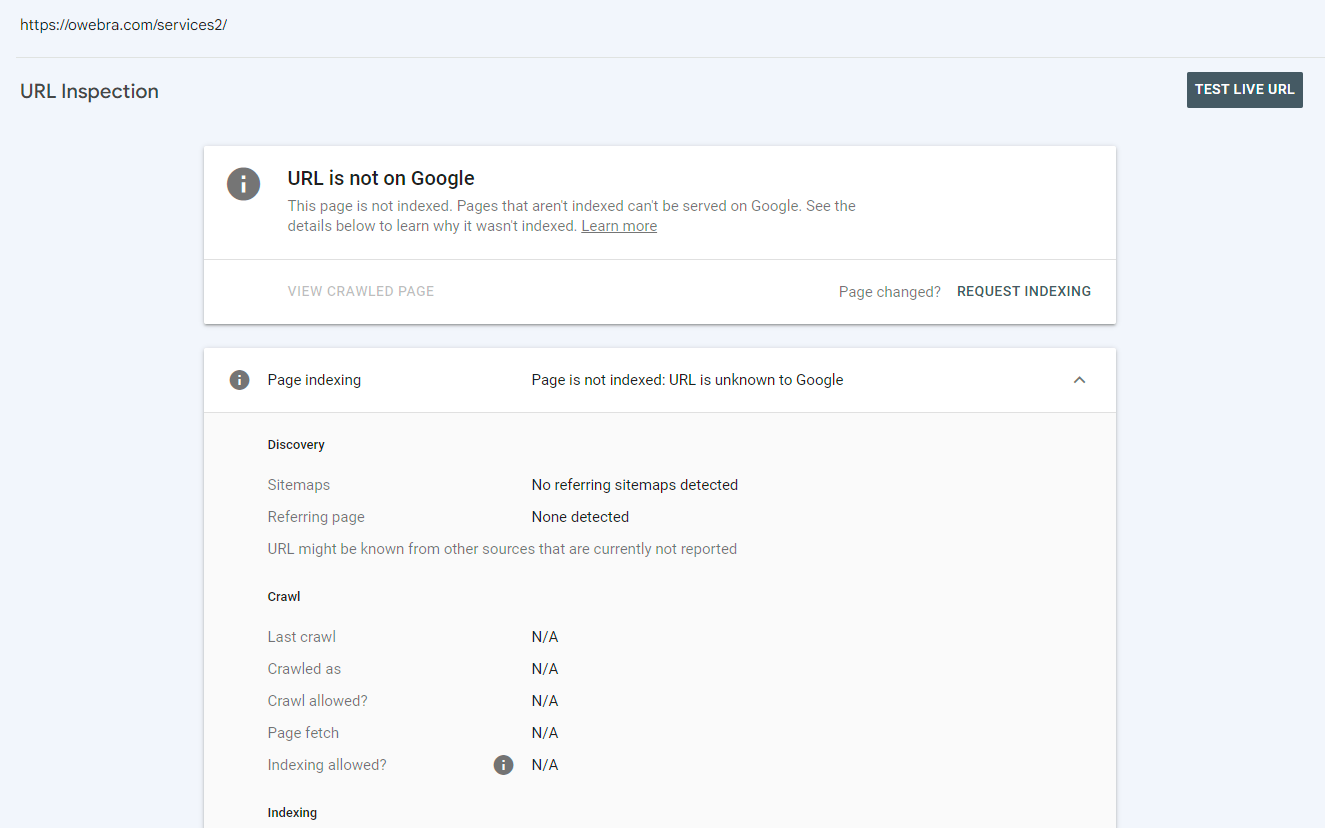Click the Referring page label
The height and width of the screenshot is (828, 1325).
(x=316, y=517)
